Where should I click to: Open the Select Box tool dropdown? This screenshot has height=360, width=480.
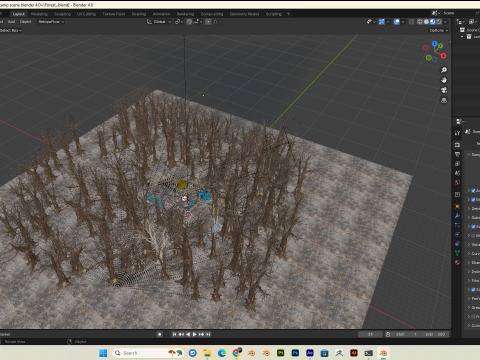click(x=10, y=30)
